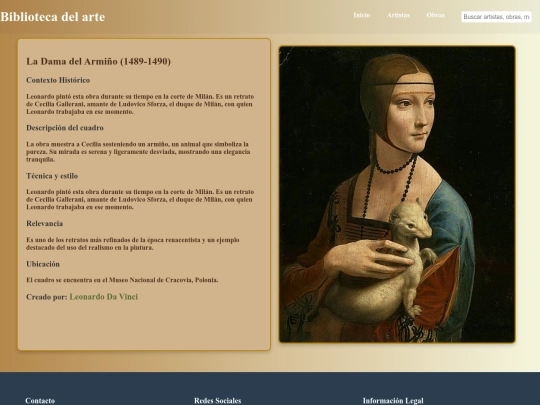Open the Artistas menu item
Viewport: 540px width, 405px height.
click(x=398, y=15)
